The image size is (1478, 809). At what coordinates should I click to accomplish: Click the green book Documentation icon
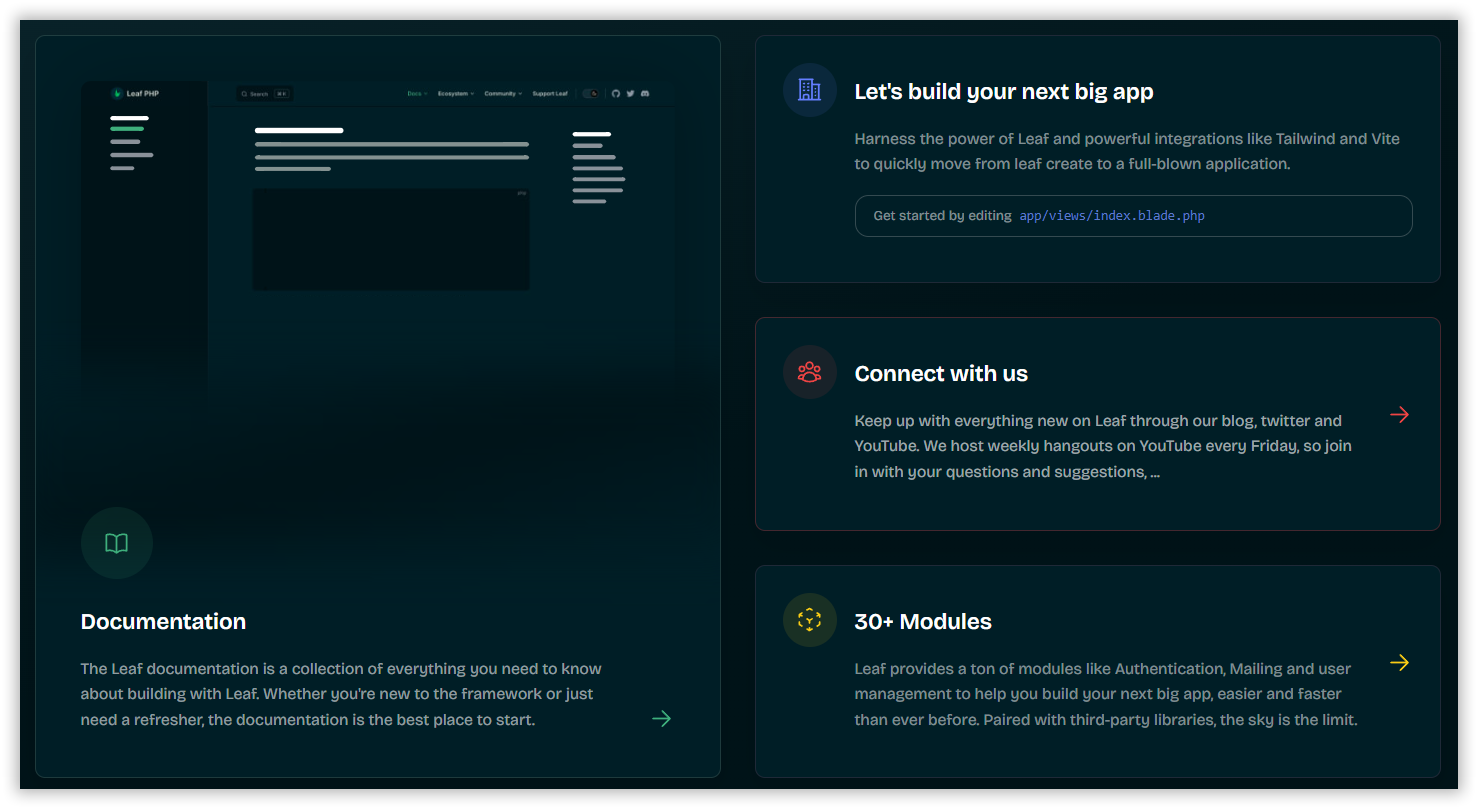117,543
